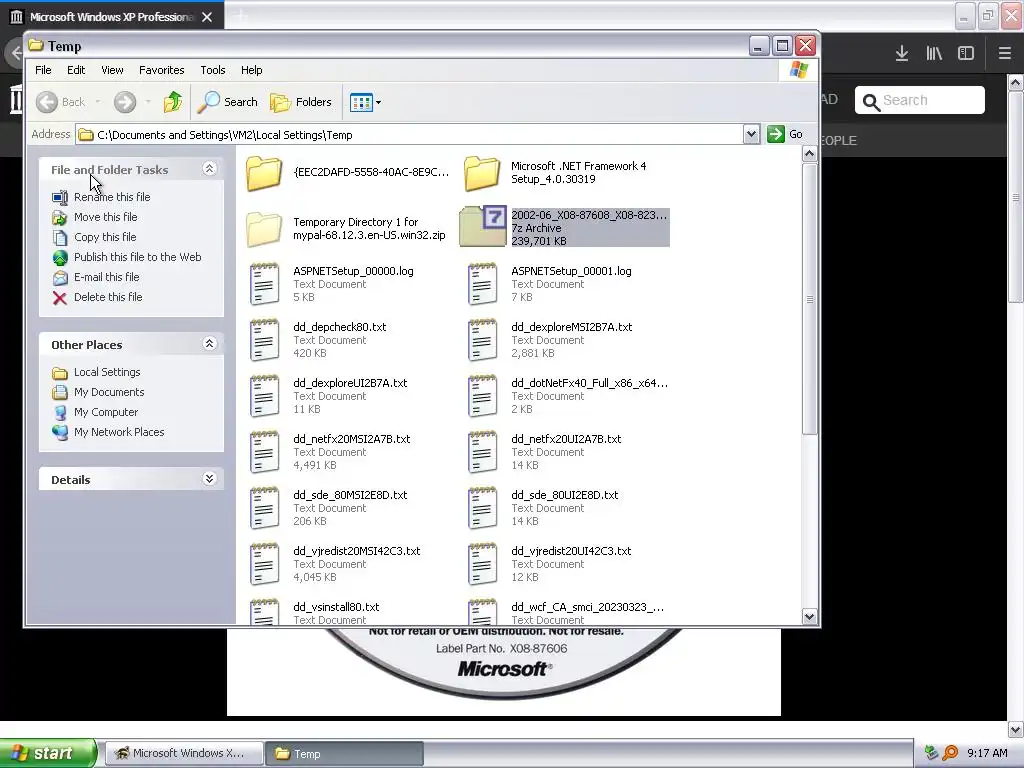Click the file list scroll up arrow
Viewport: 1024px width, 768px height.
(x=810, y=154)
